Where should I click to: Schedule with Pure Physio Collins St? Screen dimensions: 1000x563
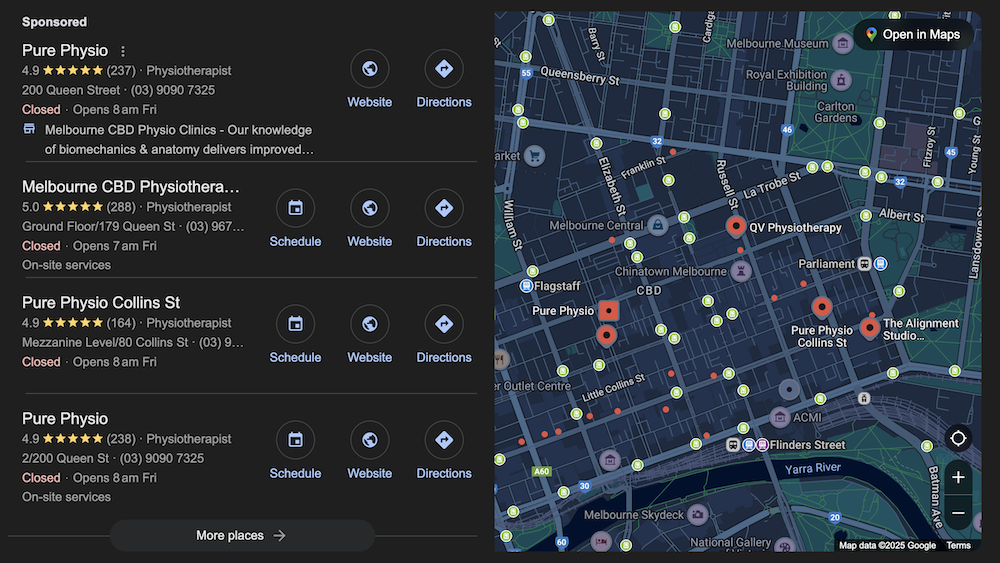[295, 335]
